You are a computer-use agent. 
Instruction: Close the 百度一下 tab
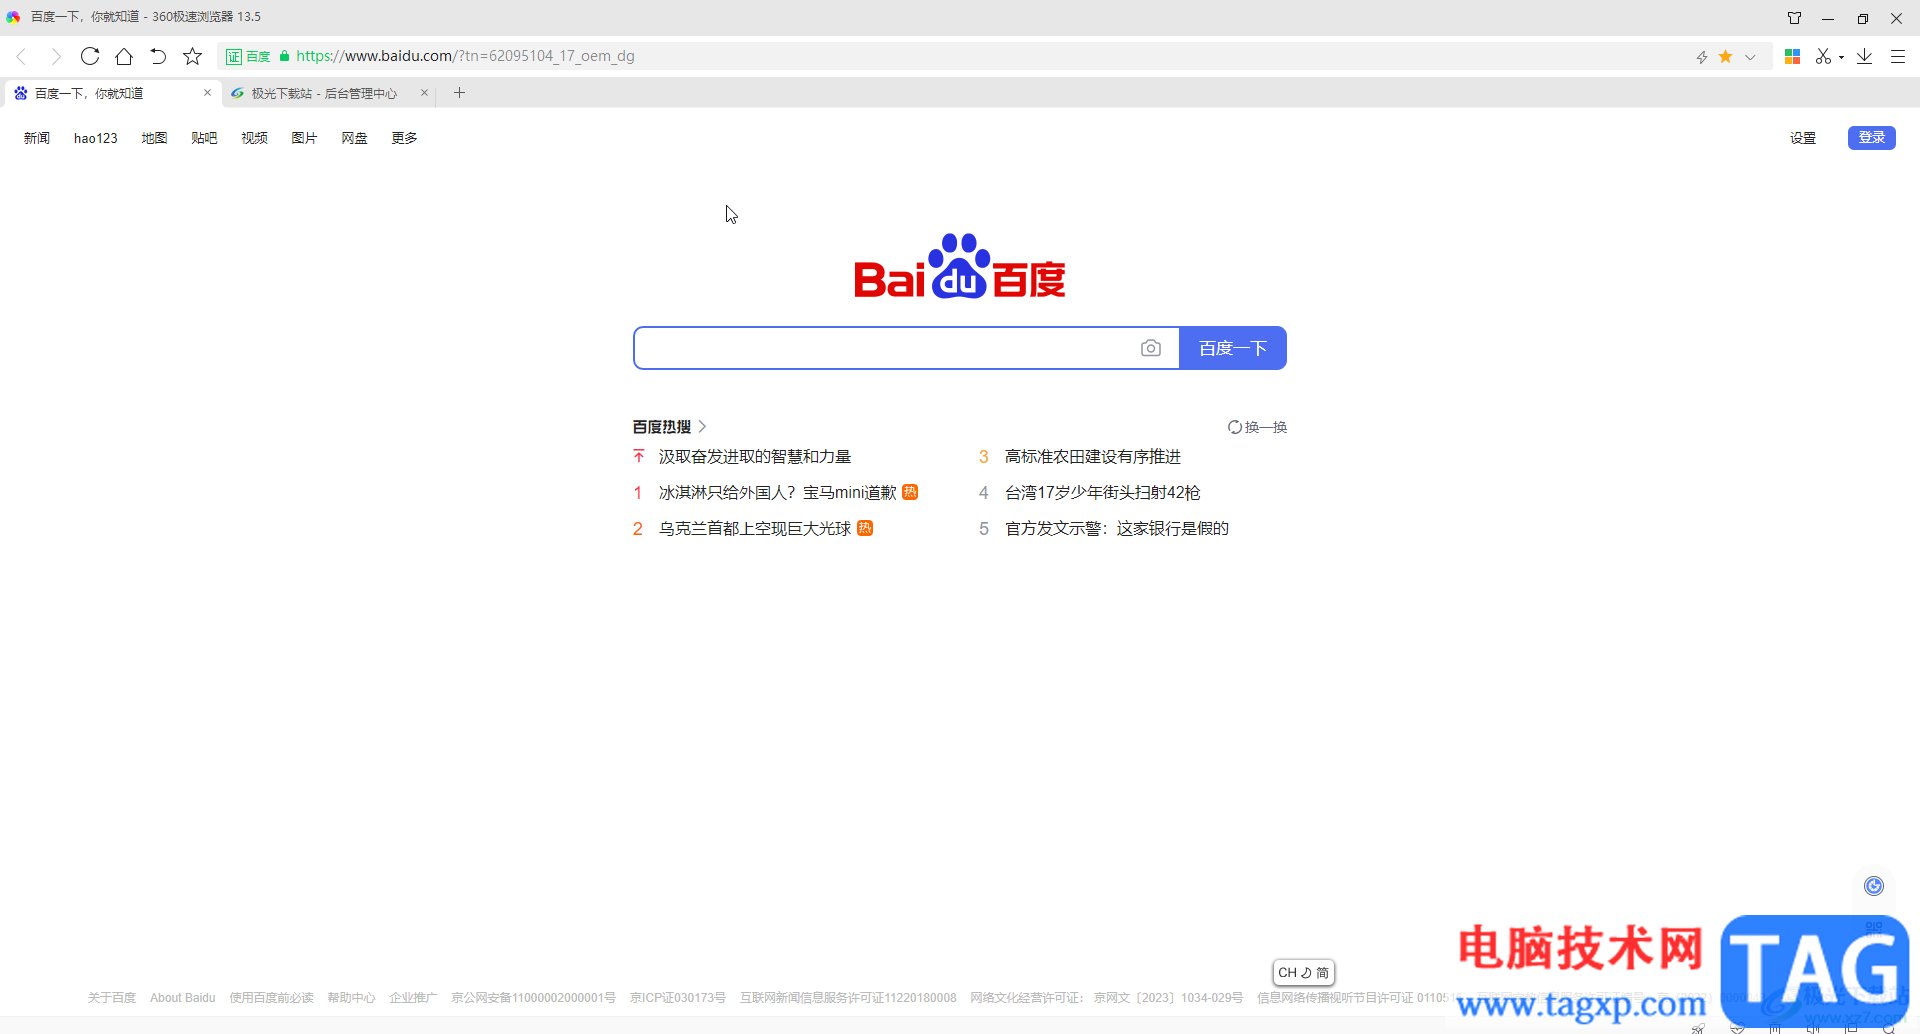(x=207, y=93)
